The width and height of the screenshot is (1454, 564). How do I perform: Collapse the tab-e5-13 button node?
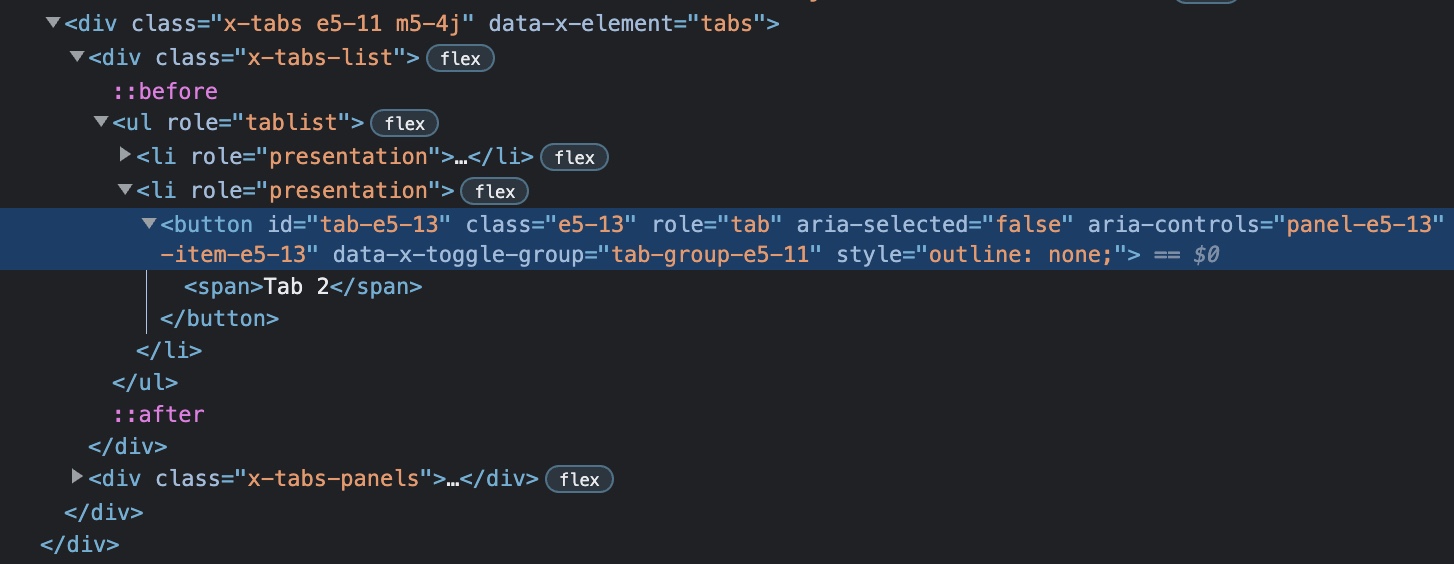tap(149, 223)
